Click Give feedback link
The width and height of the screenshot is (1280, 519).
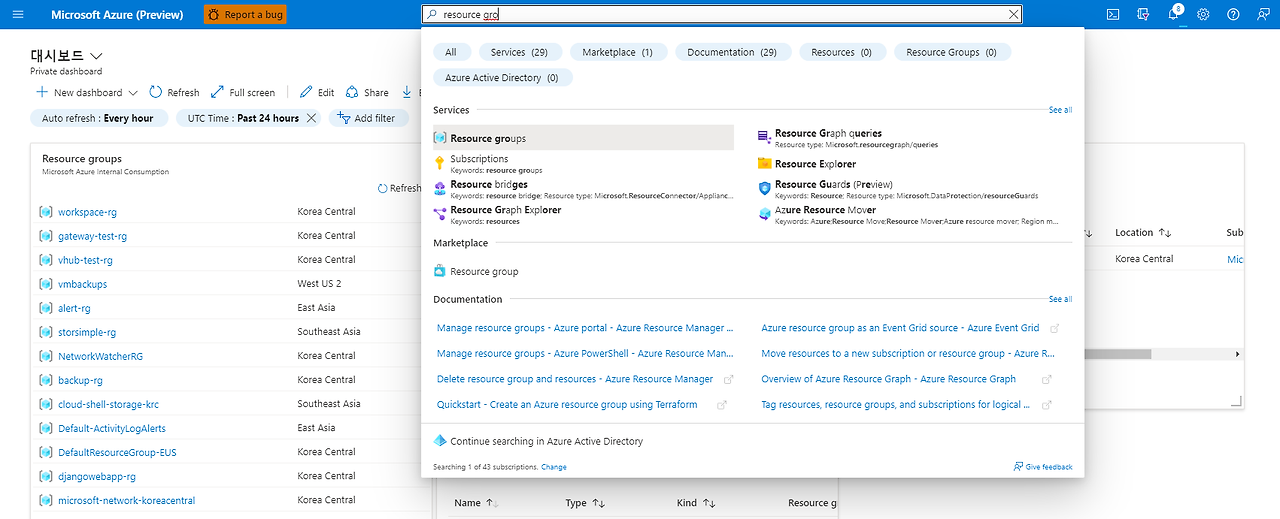click(x=1043, y=467)
